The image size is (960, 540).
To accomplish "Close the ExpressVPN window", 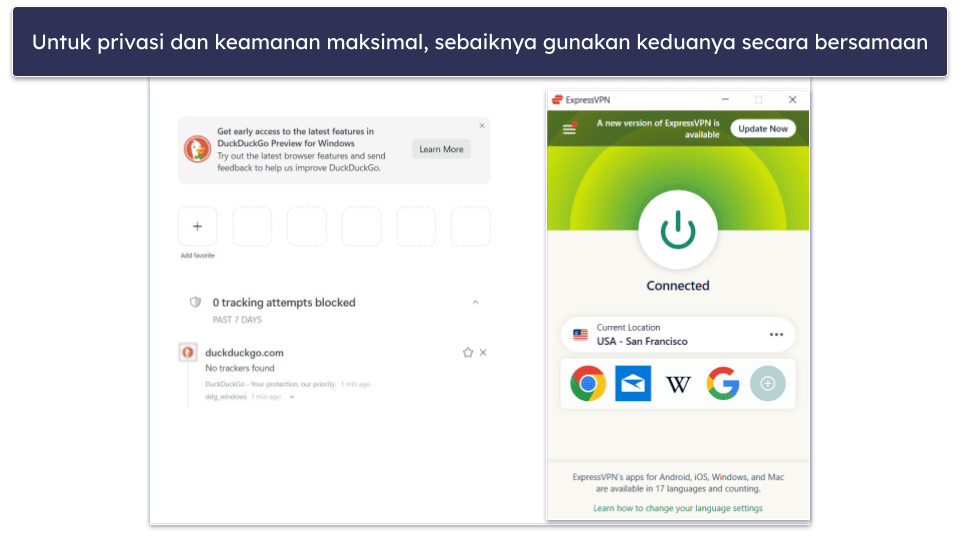I will [792, 99].
